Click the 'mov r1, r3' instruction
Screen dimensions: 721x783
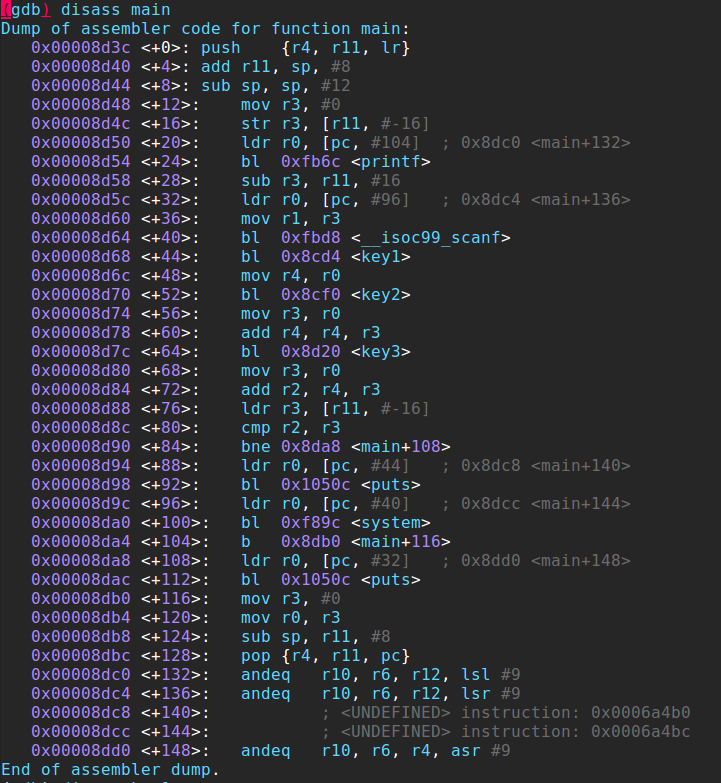291,218
